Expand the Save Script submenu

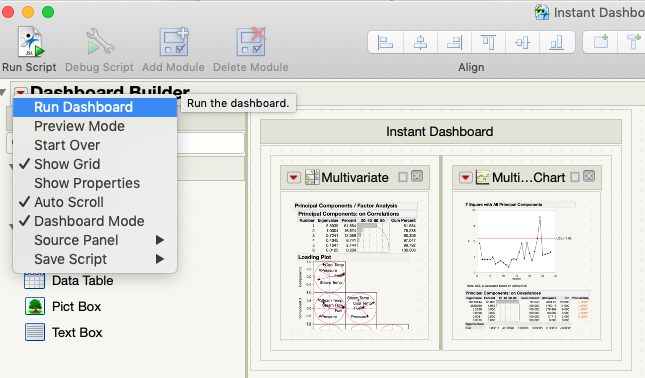pyautogui.click(x=95, y=259)
